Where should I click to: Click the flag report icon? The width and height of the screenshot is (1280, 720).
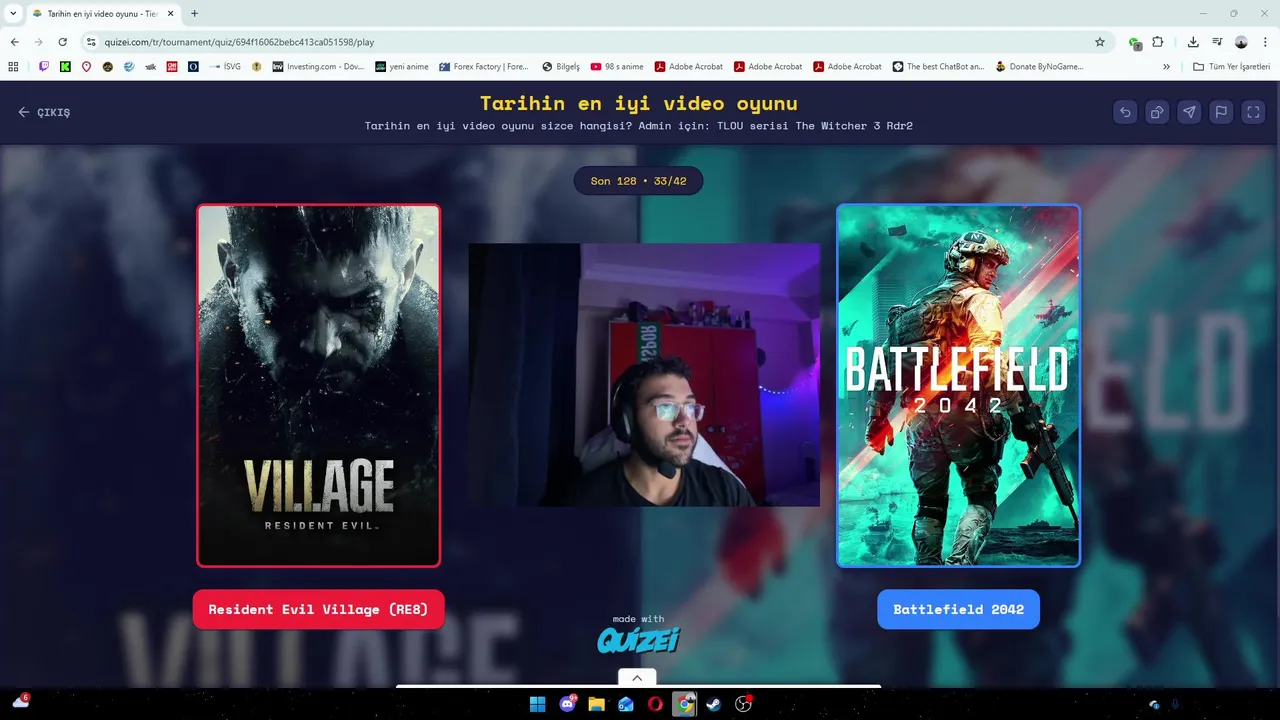click(x=1221, y=112)
